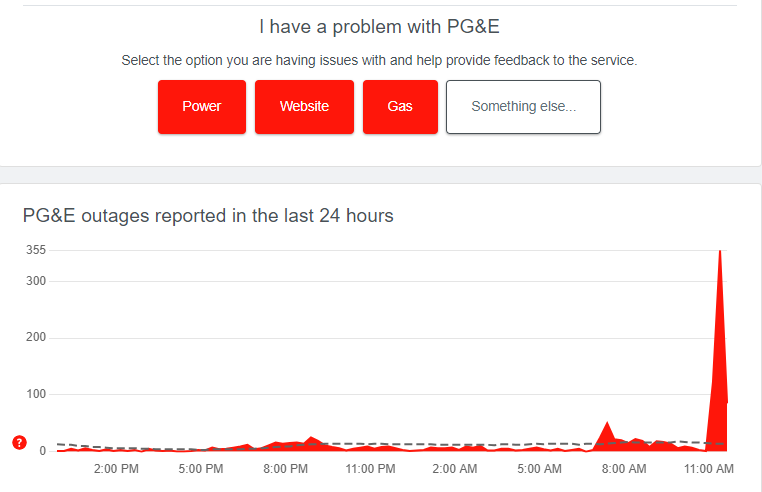Click the 'I have a problem with PG&E' heading
The height and width of the screenshot is (492, 762).
click(x=380, y=27)
